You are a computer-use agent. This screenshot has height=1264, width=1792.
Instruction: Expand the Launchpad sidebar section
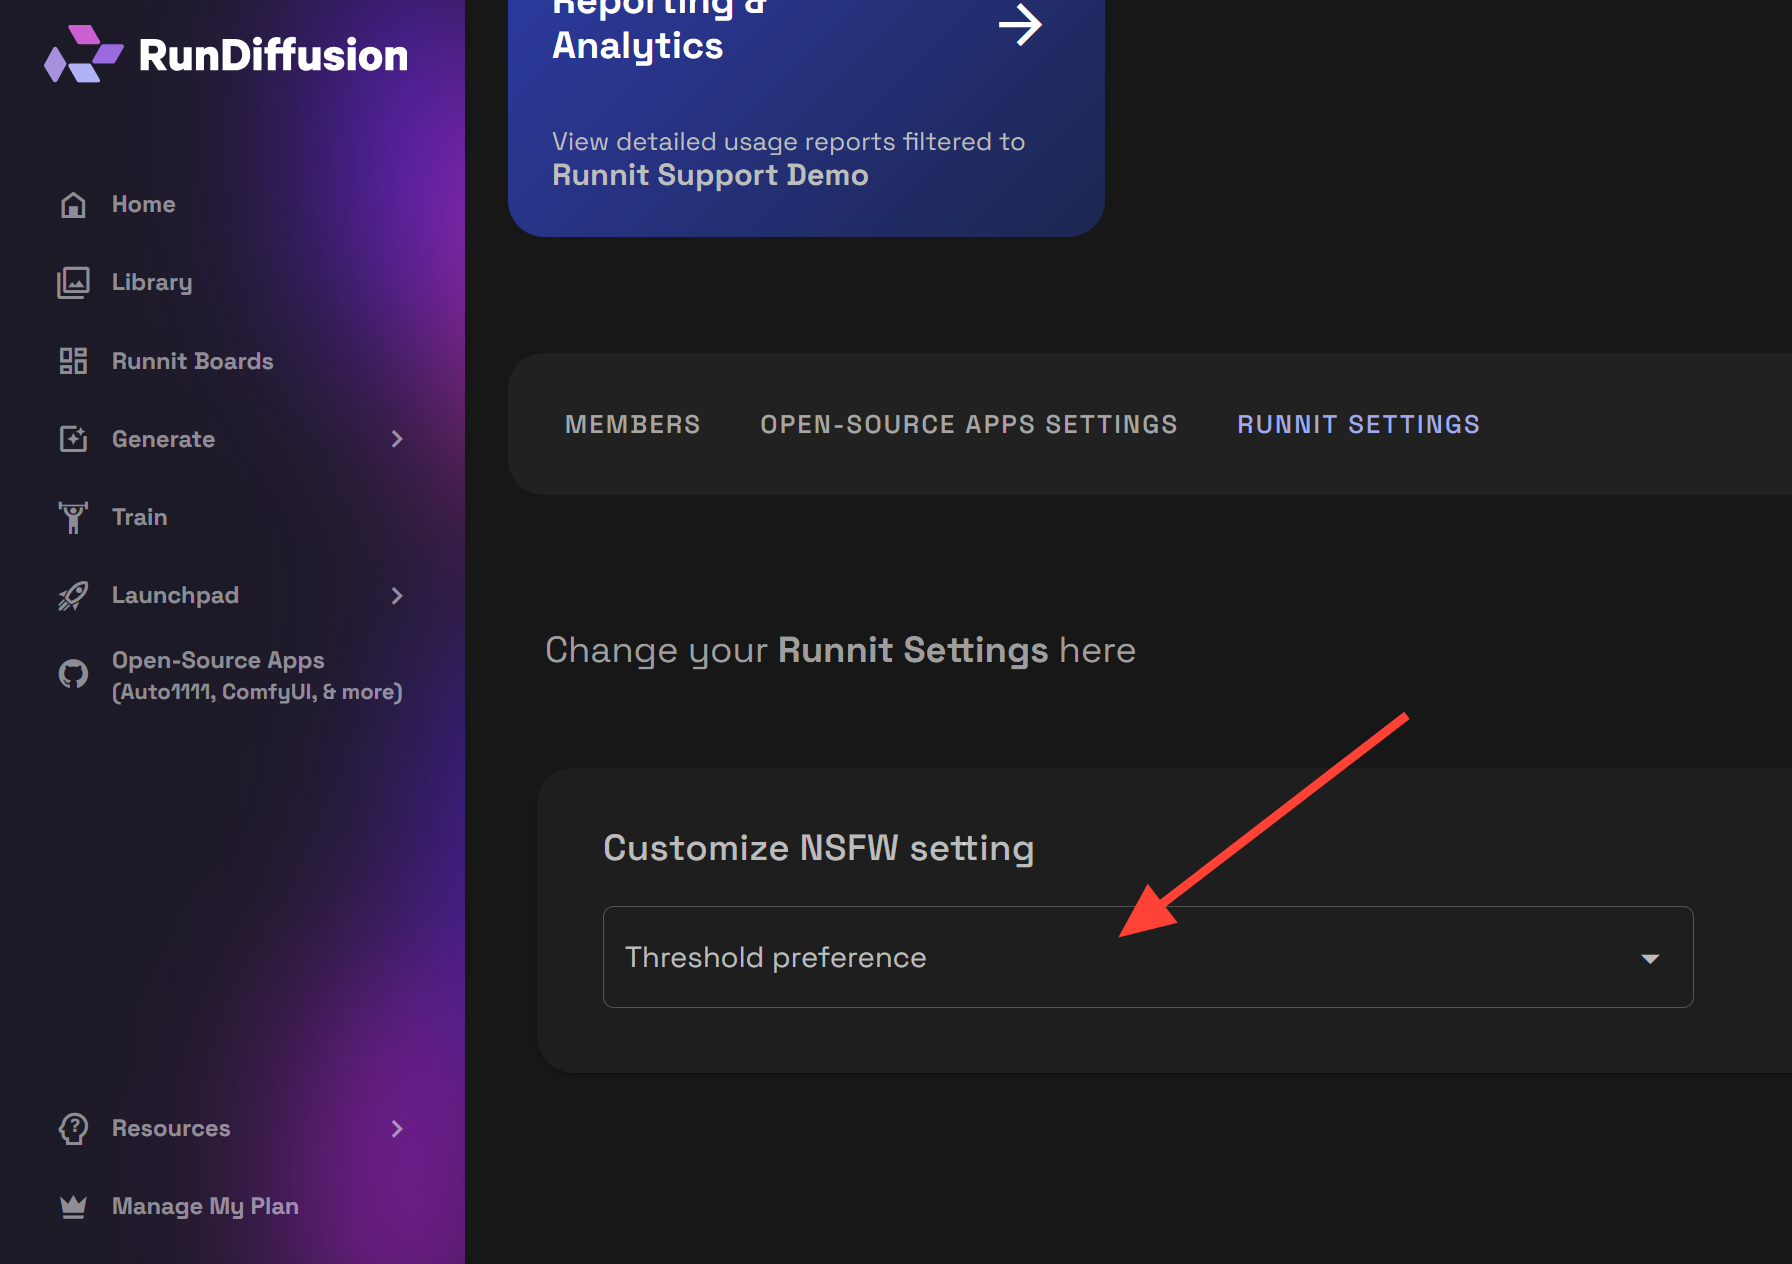(397, 595)
